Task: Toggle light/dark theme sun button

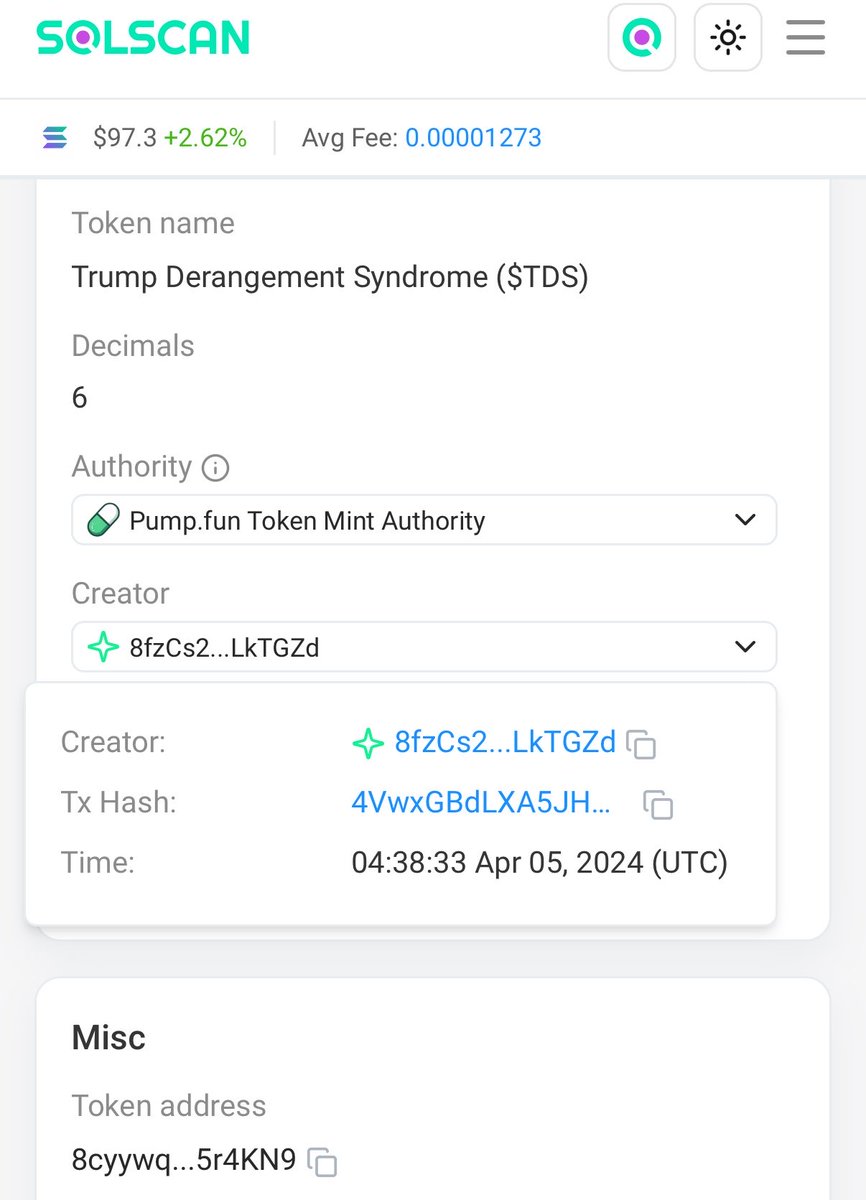Action: (728, 38)
